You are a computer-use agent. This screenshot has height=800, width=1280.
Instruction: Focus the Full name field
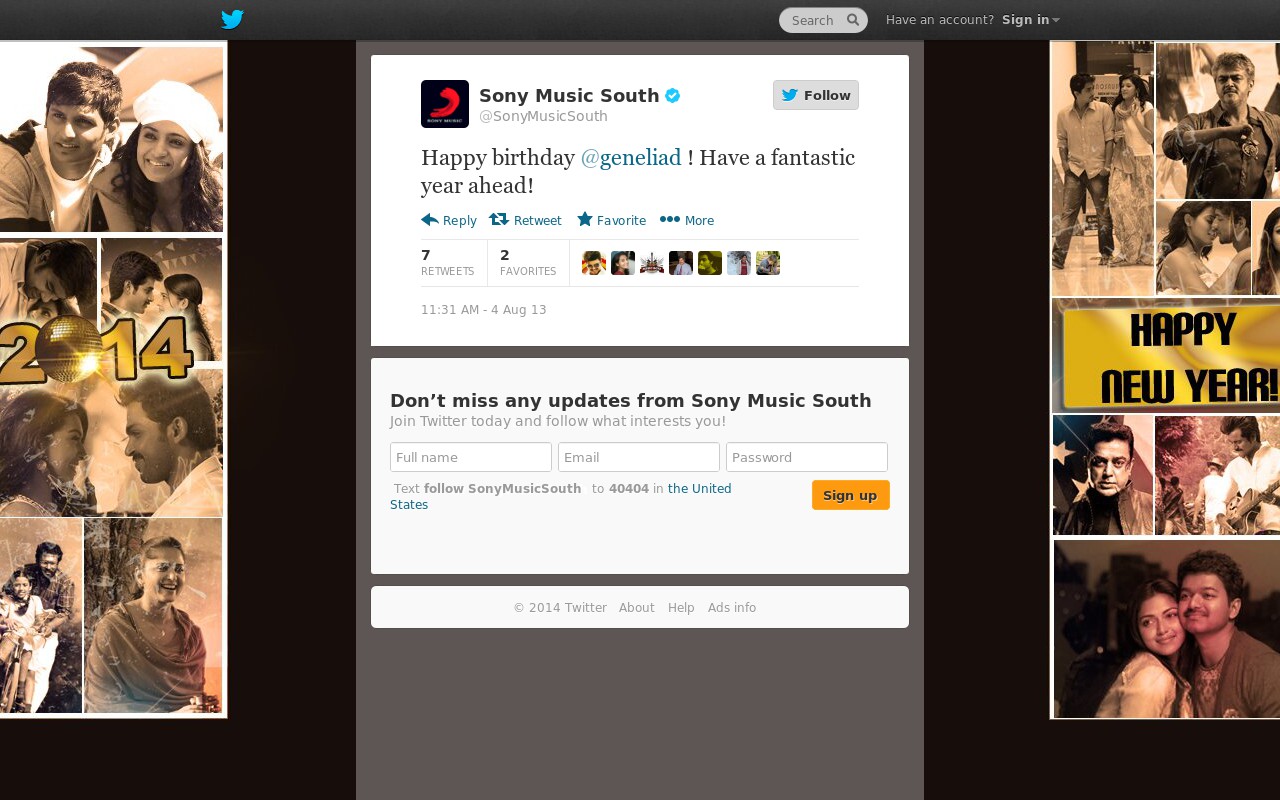coord(471,457)
